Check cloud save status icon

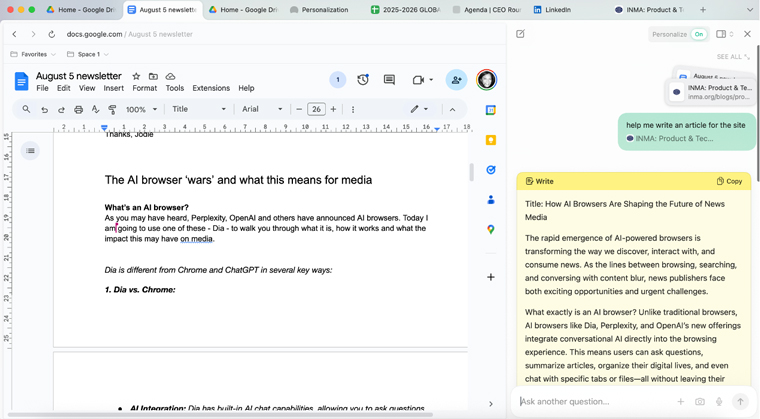point(170,76)
